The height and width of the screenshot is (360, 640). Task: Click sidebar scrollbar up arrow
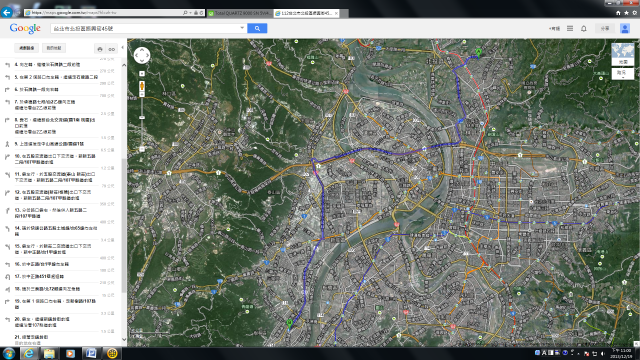coord(124,65)
